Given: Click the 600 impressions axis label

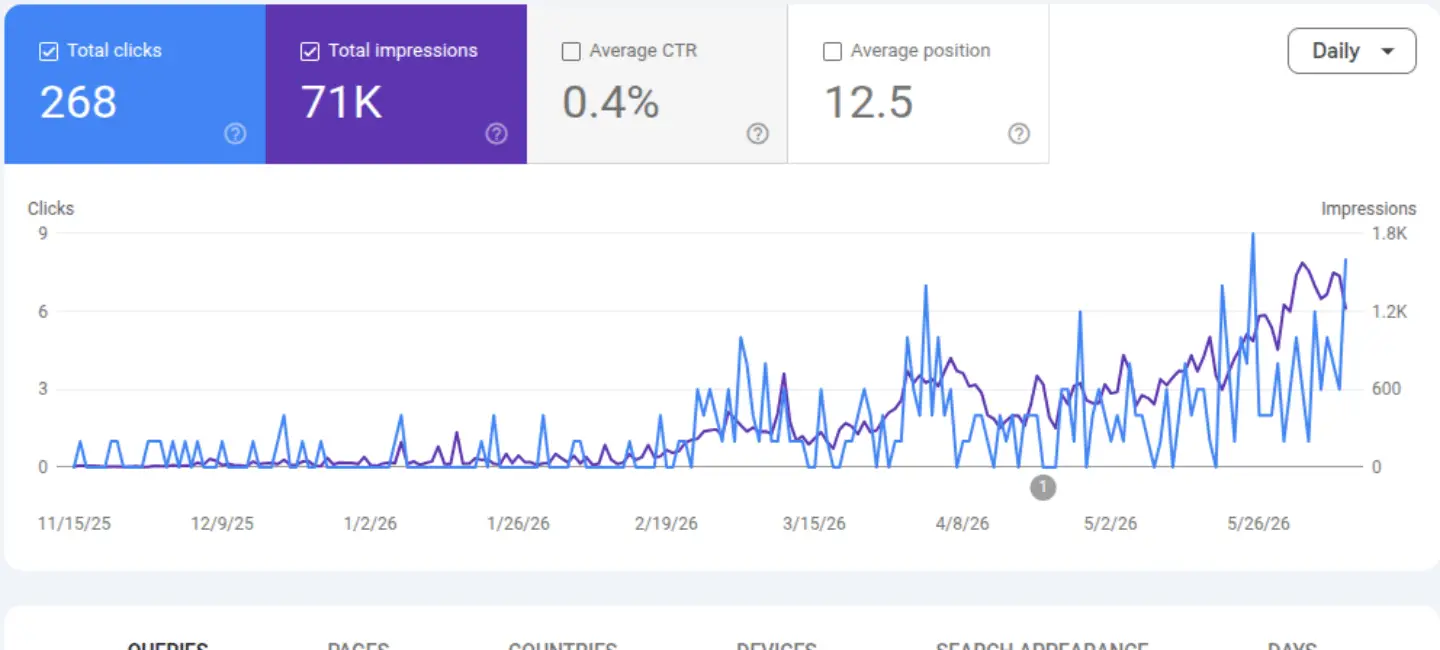Looking at the screenshot, I should pos(1386,389).
